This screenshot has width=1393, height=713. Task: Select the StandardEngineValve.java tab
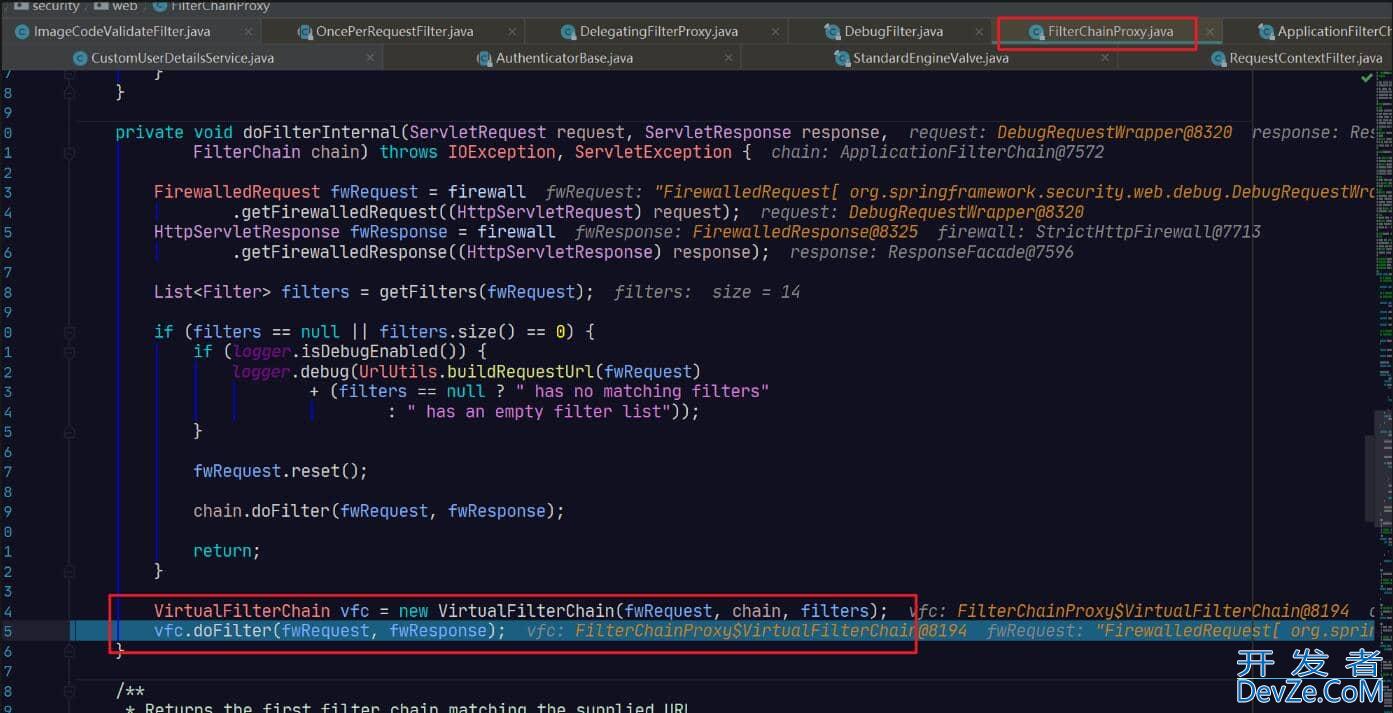pyautogui.click(x=930, y=58)
